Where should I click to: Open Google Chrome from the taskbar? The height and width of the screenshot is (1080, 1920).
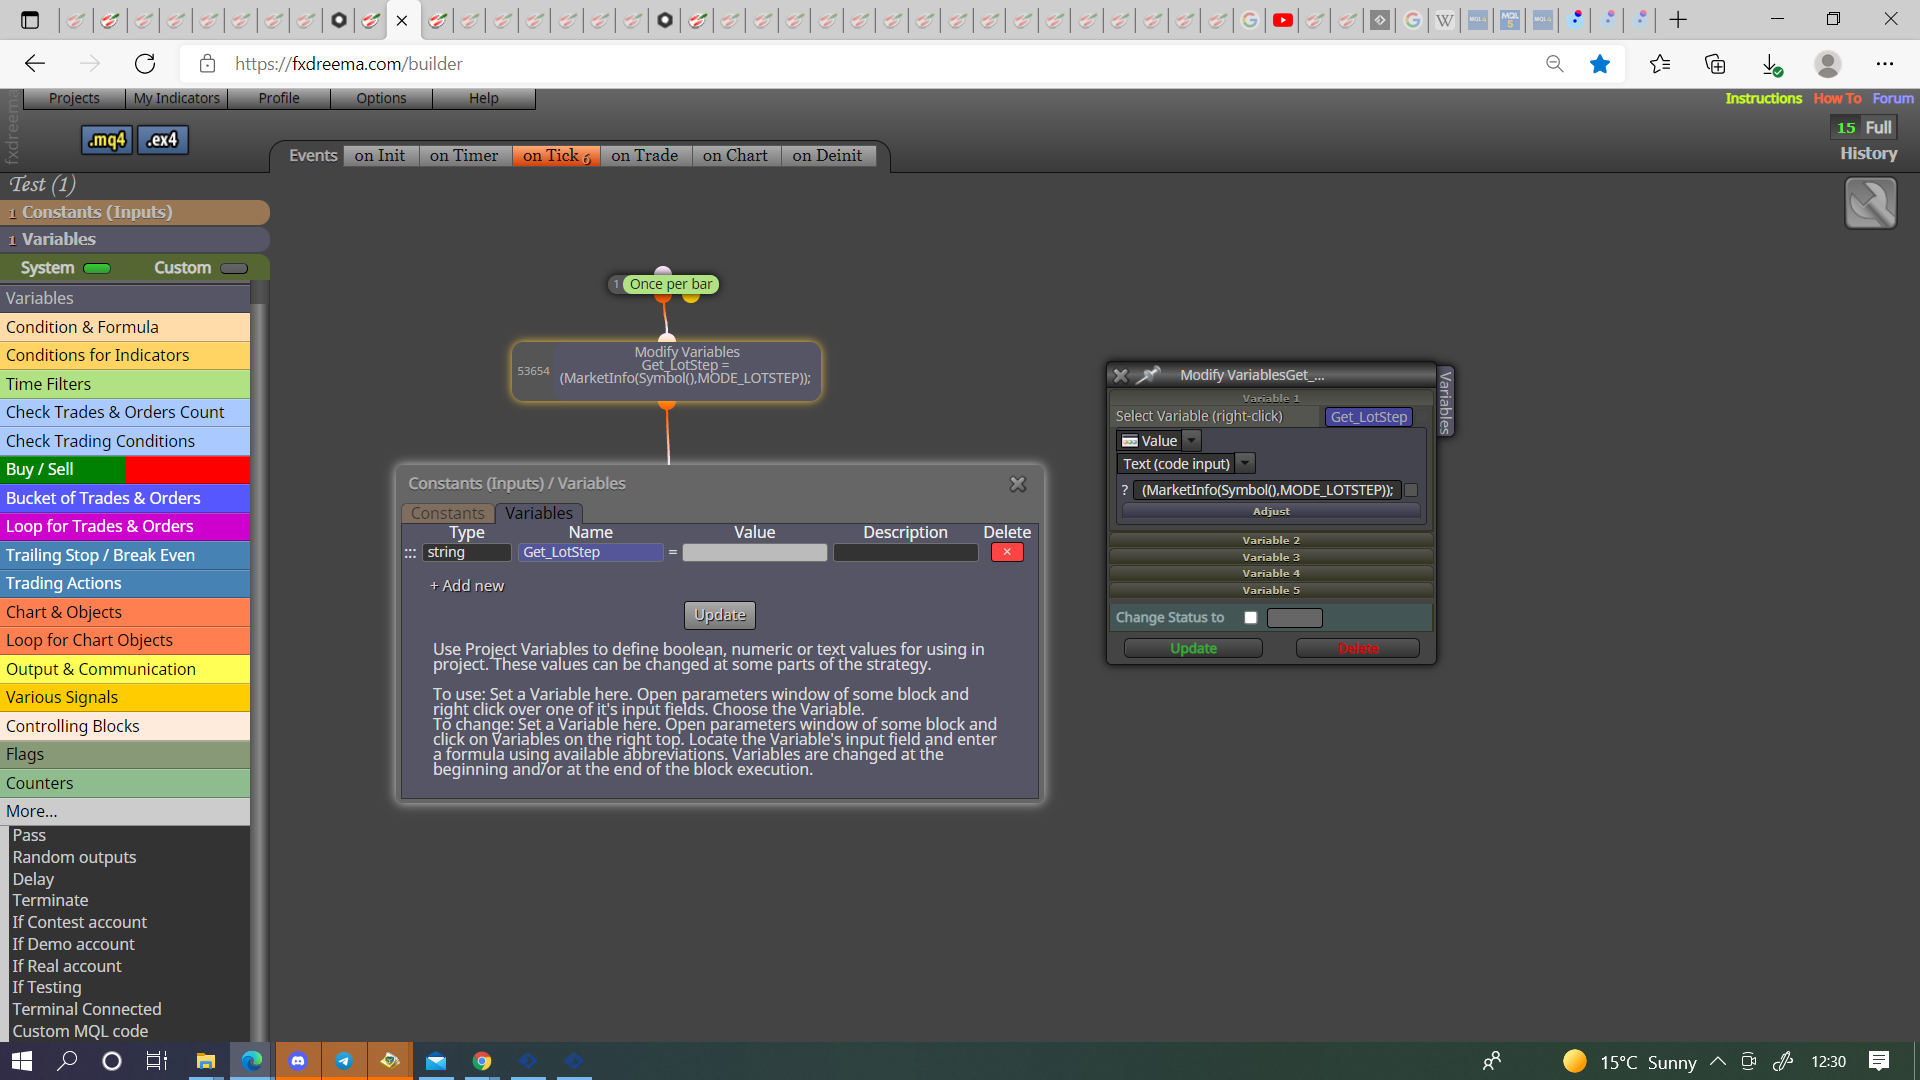point(482,1061)
